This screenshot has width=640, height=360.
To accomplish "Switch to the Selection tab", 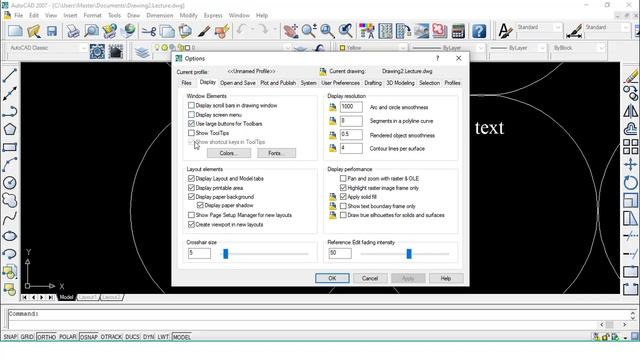I will point(429,83).
